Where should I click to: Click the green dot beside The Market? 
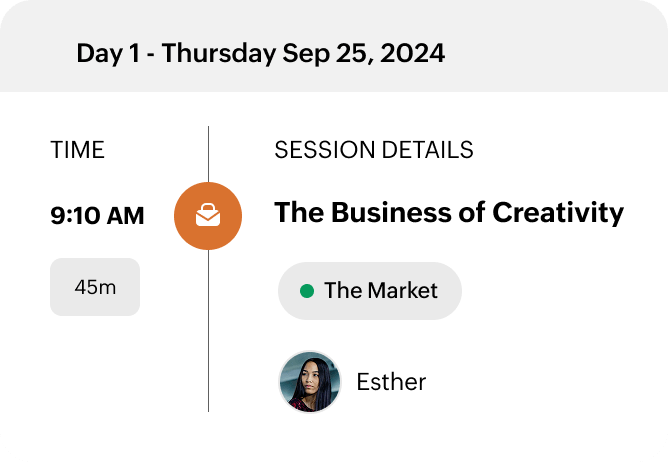click(x=307, y=291)
